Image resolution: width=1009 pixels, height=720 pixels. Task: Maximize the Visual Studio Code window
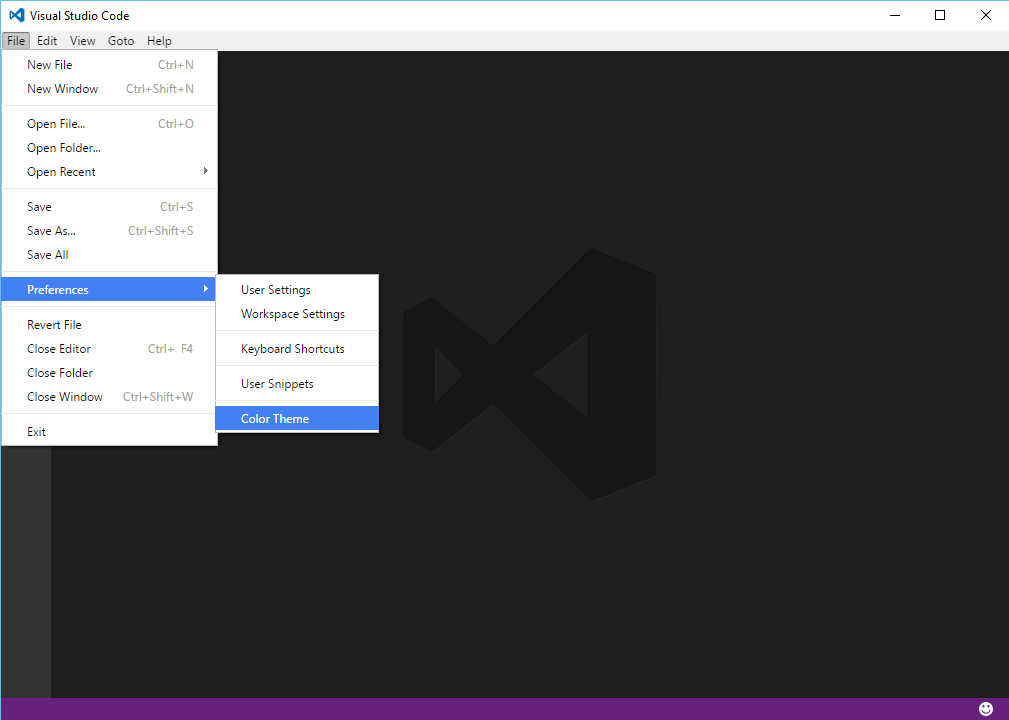point(940,15)
